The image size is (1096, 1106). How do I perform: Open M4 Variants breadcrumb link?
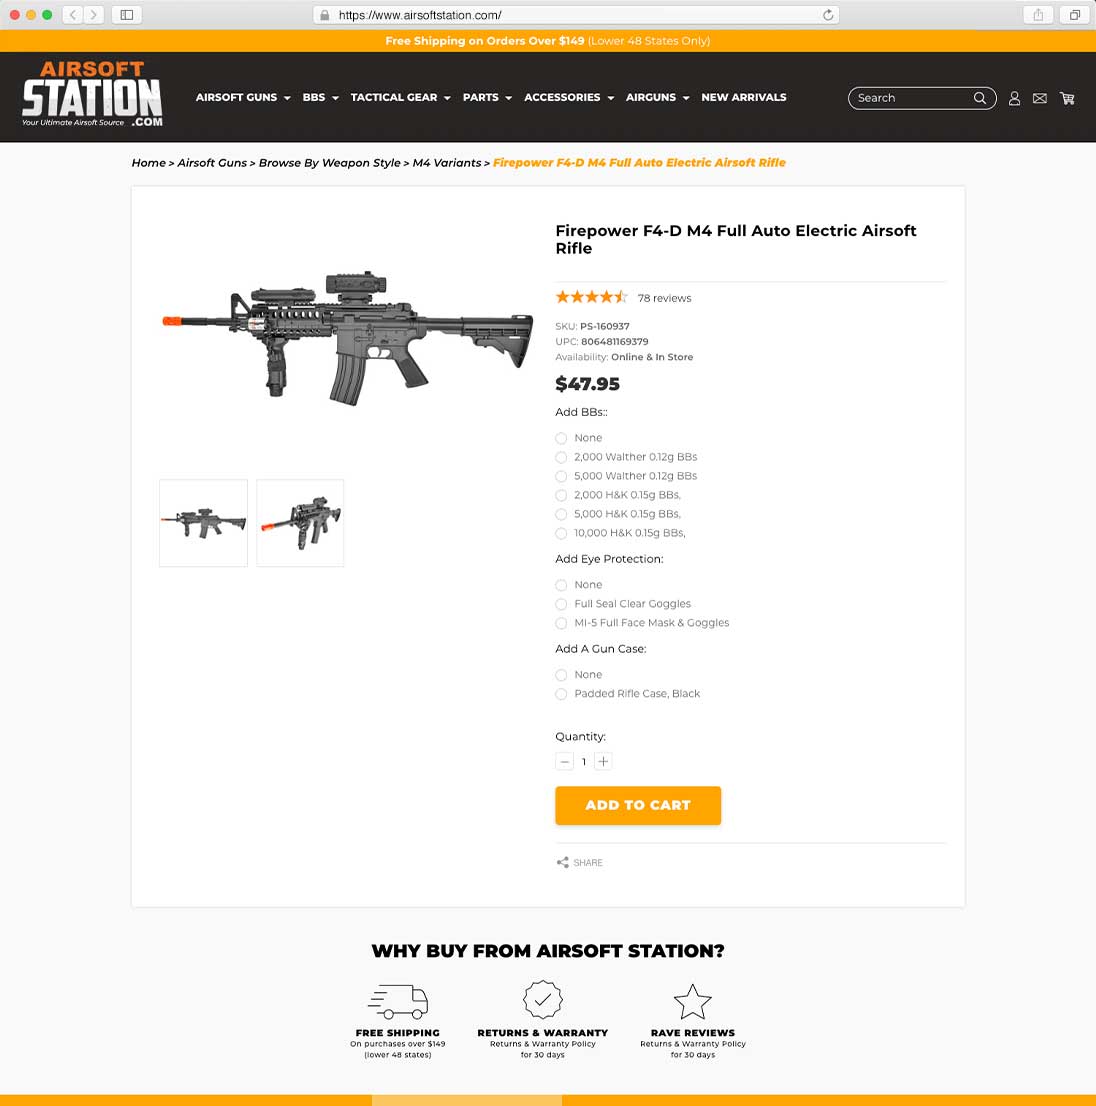pyautogui.click(x=446, y=163)
